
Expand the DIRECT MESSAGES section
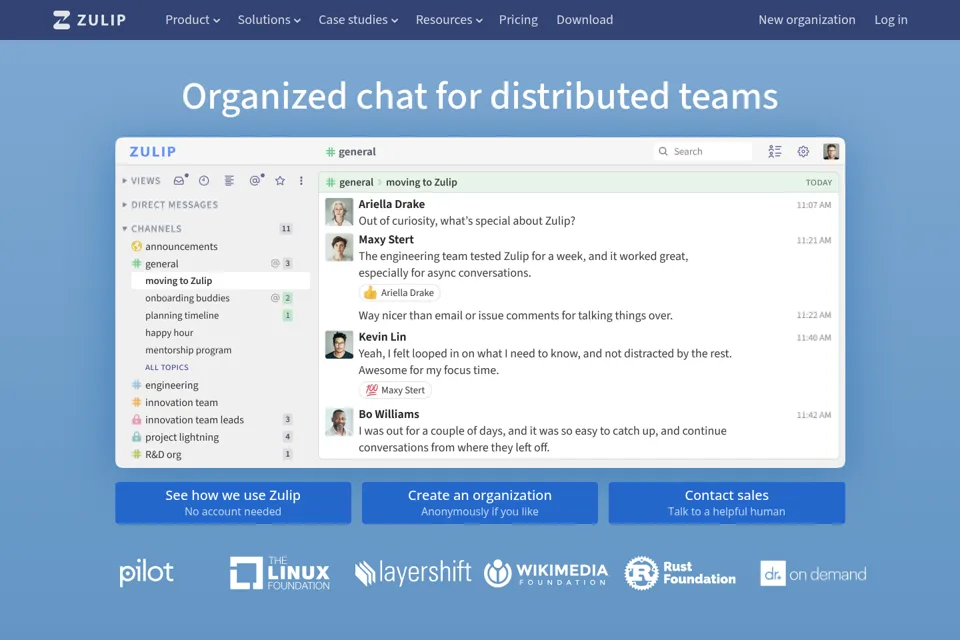coord(170,205)
